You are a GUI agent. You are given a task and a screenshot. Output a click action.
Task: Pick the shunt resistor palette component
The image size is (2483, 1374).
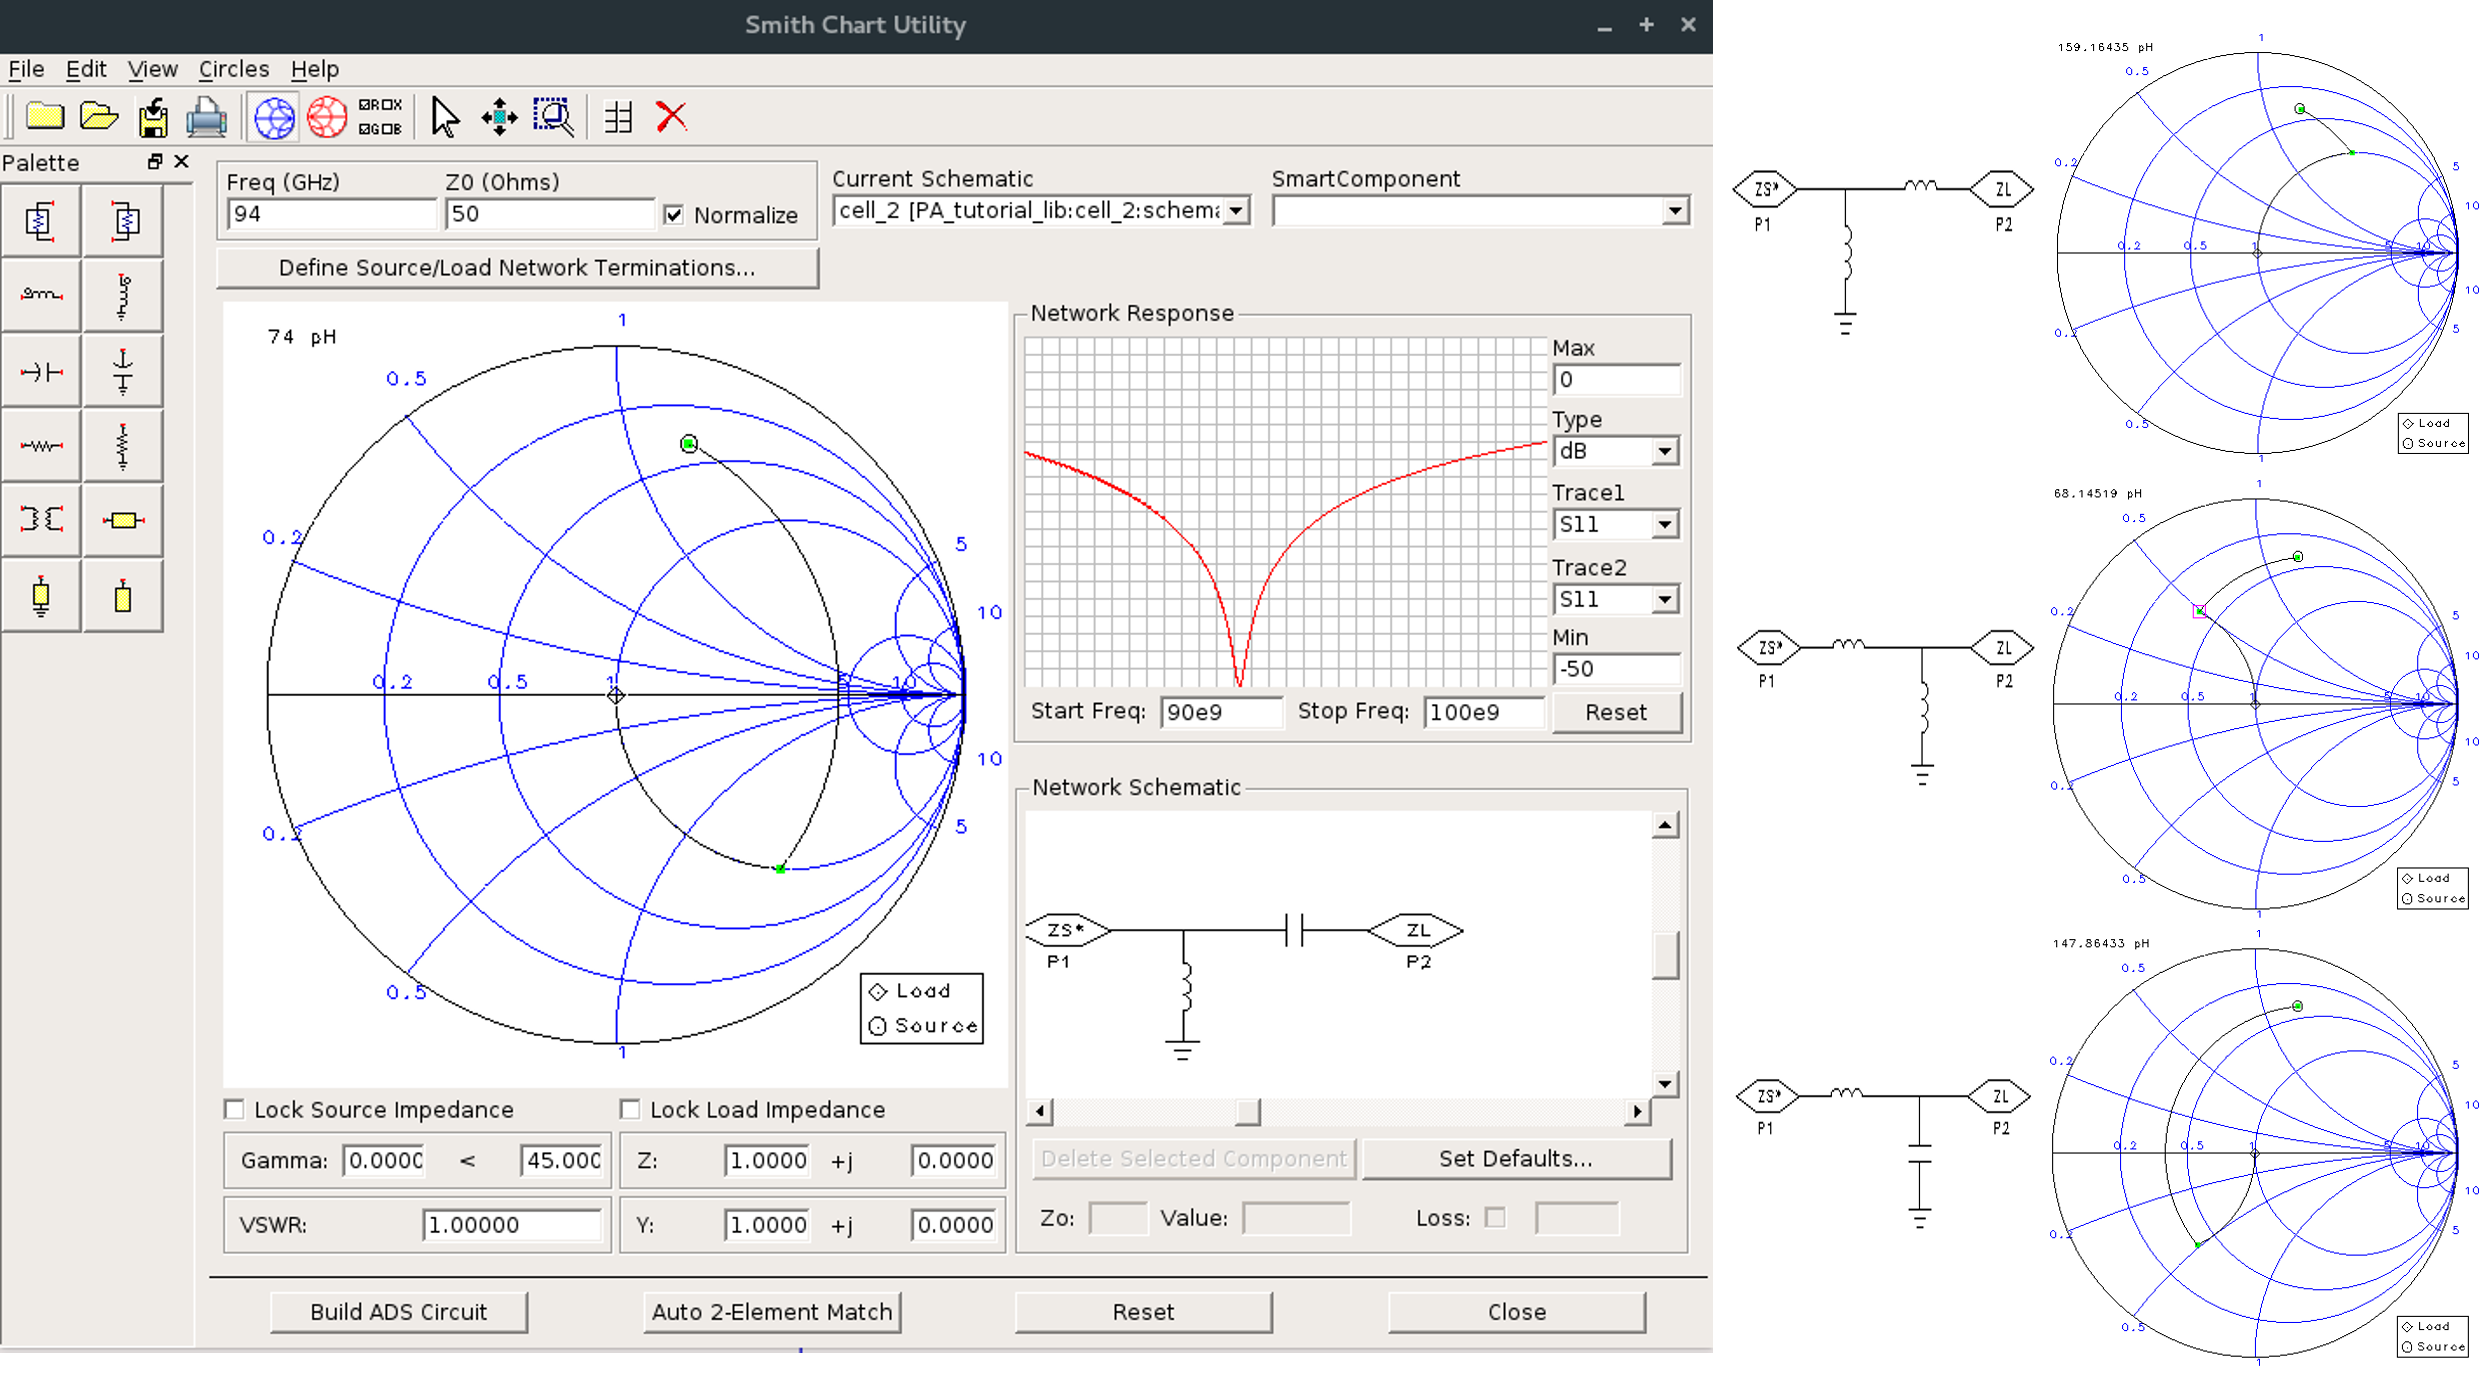123,446
